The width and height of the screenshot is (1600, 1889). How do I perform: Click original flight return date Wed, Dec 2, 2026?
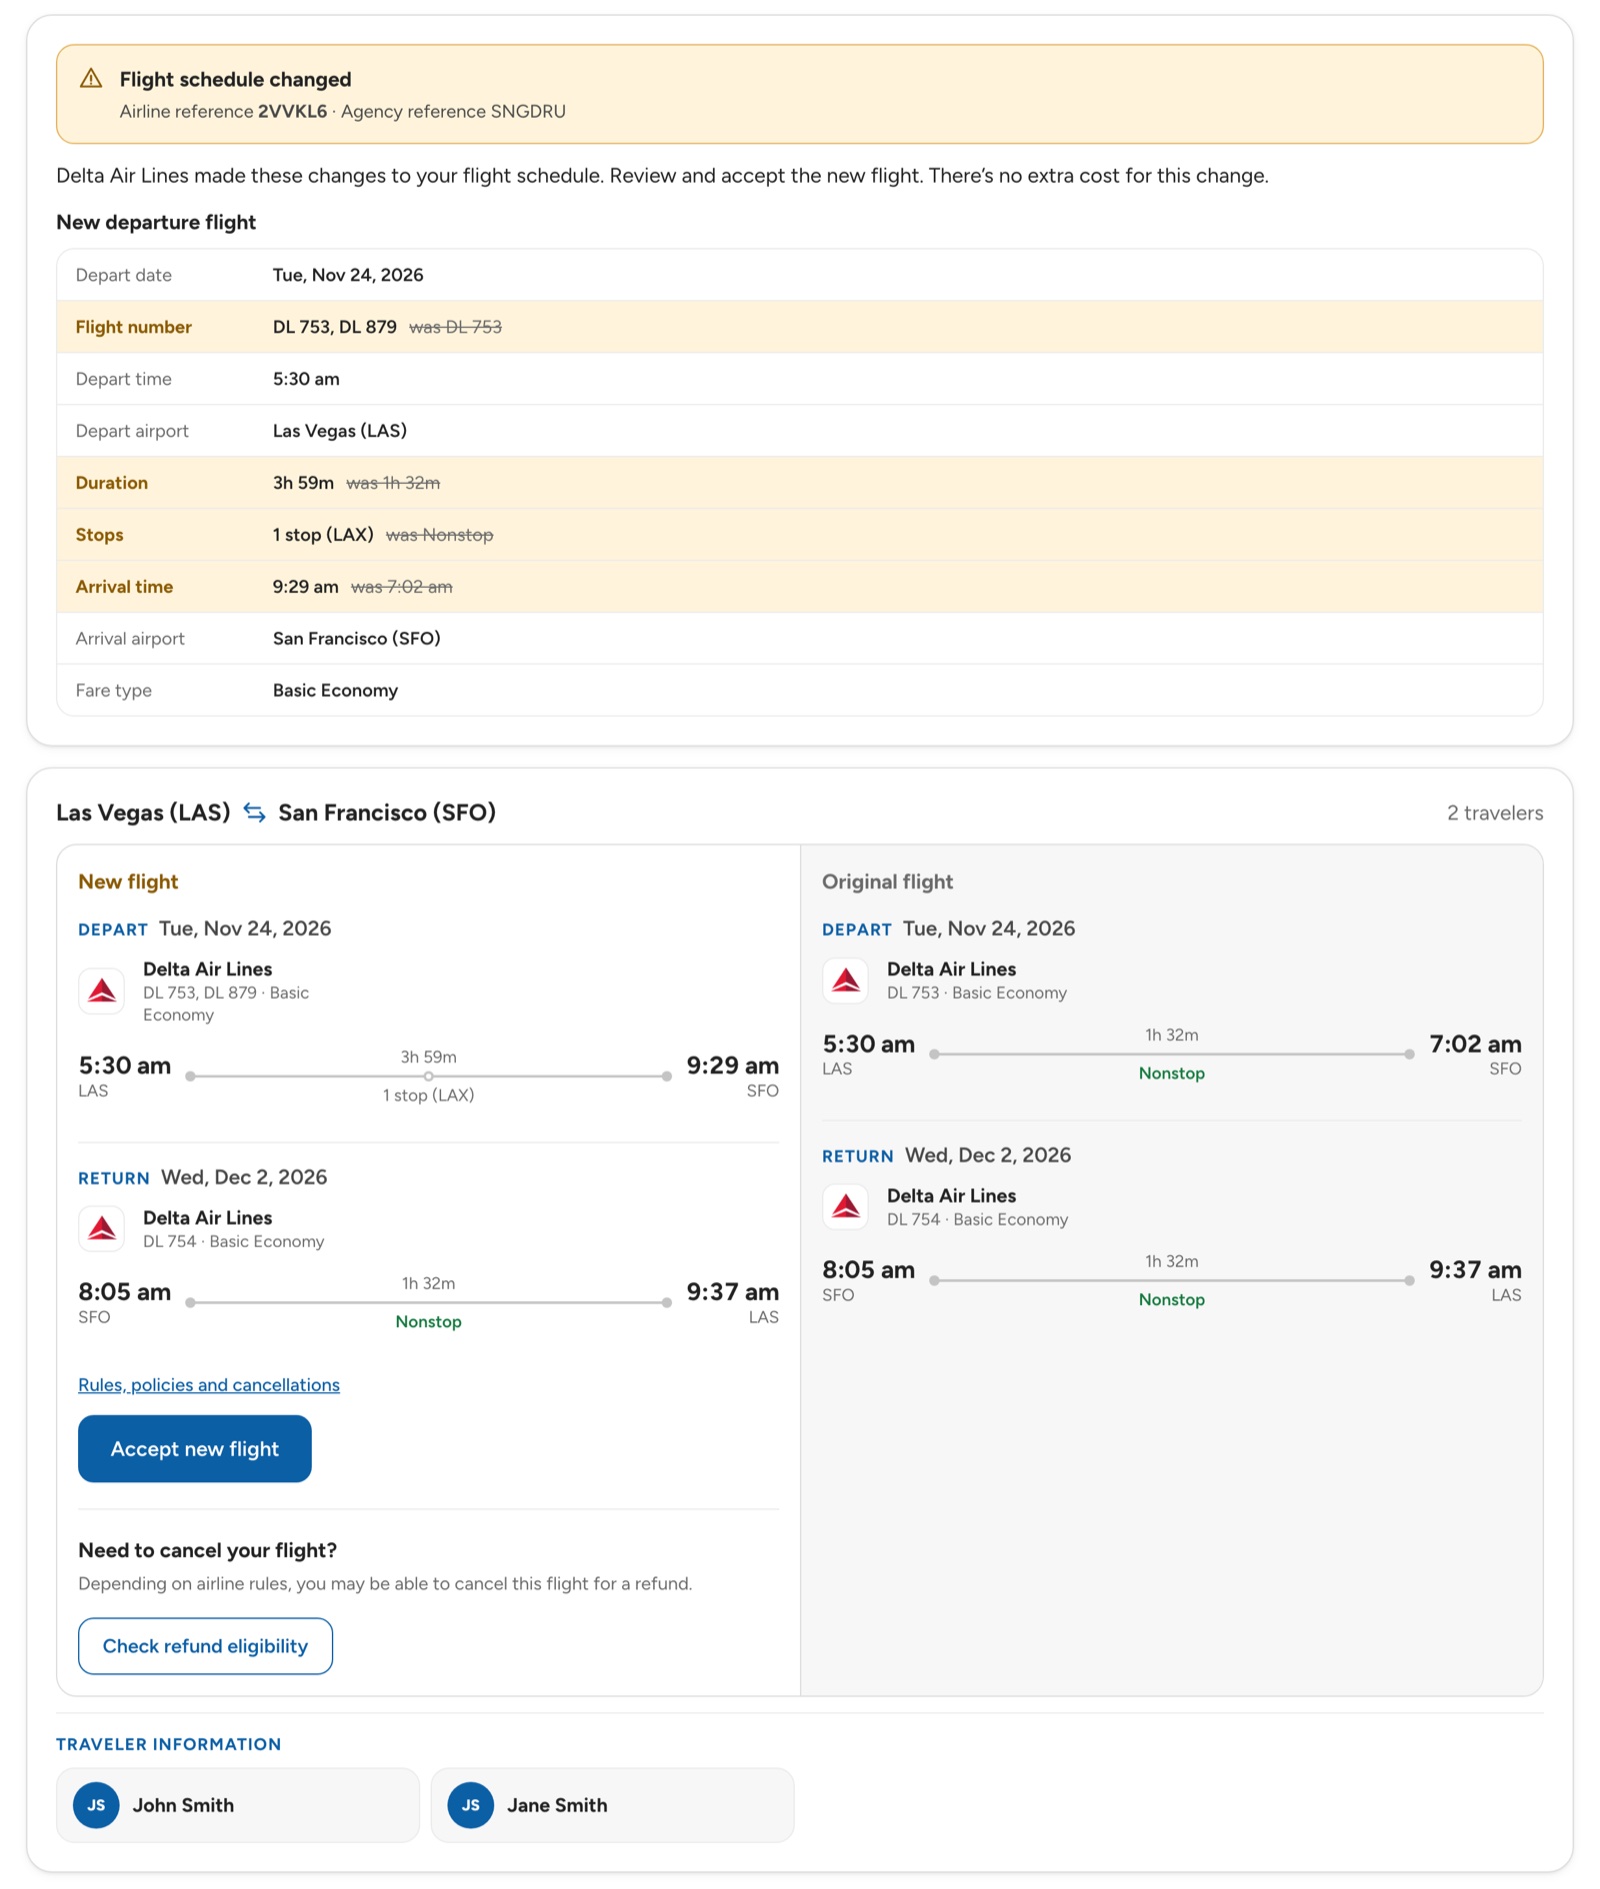point(988,1155)
